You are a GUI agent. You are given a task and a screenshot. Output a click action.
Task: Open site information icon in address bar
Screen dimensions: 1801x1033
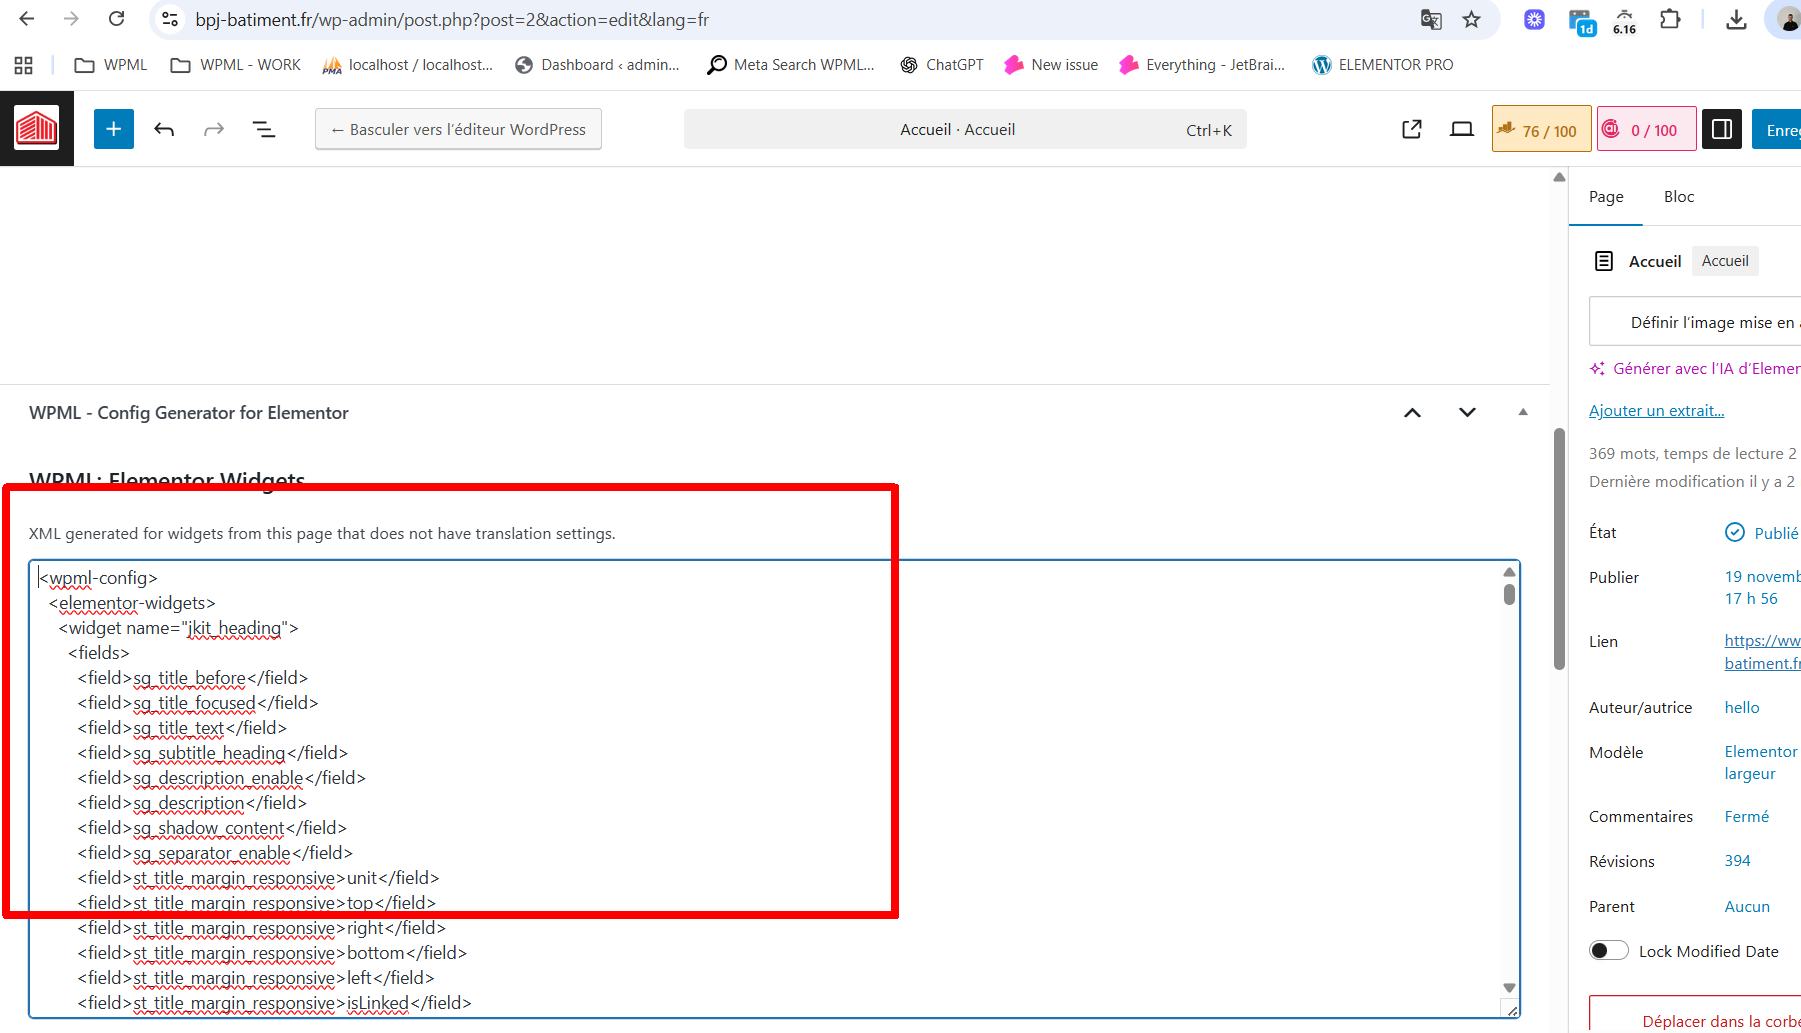[x=170, y=19]
